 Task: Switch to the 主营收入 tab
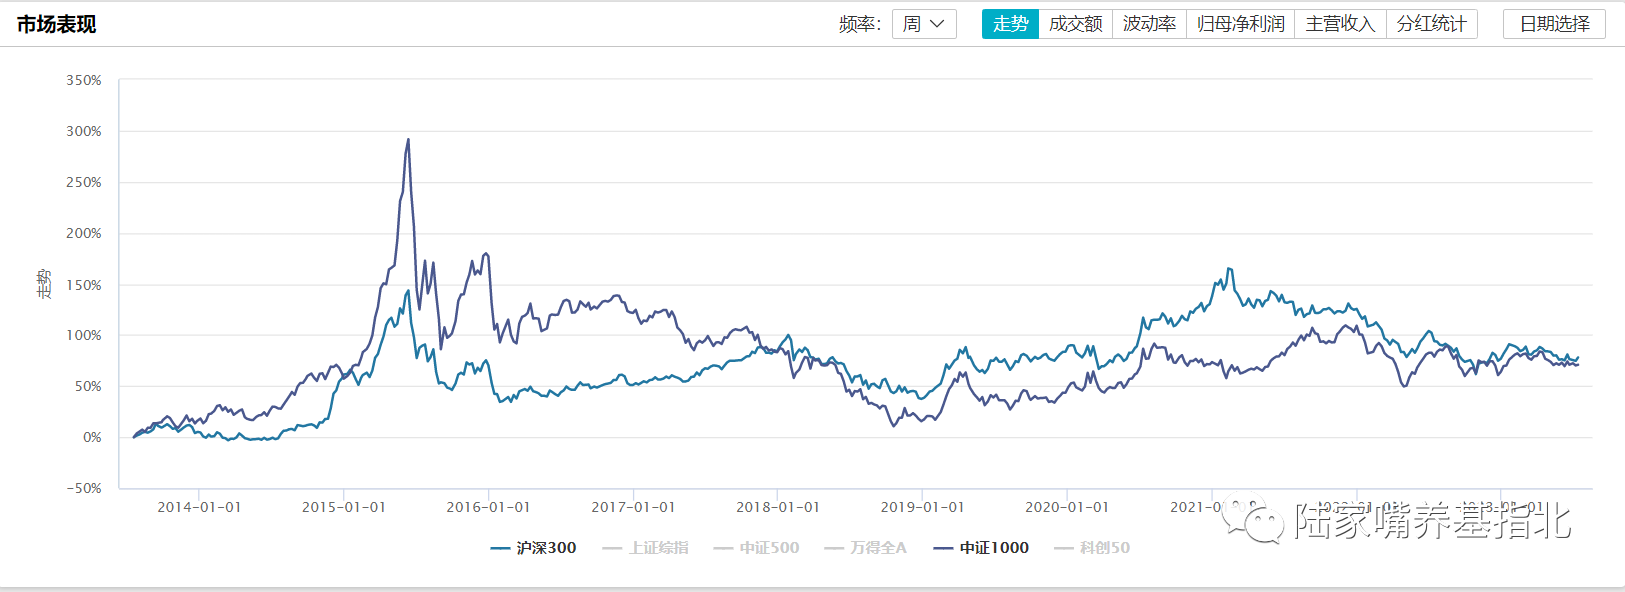pos(1340,24)
